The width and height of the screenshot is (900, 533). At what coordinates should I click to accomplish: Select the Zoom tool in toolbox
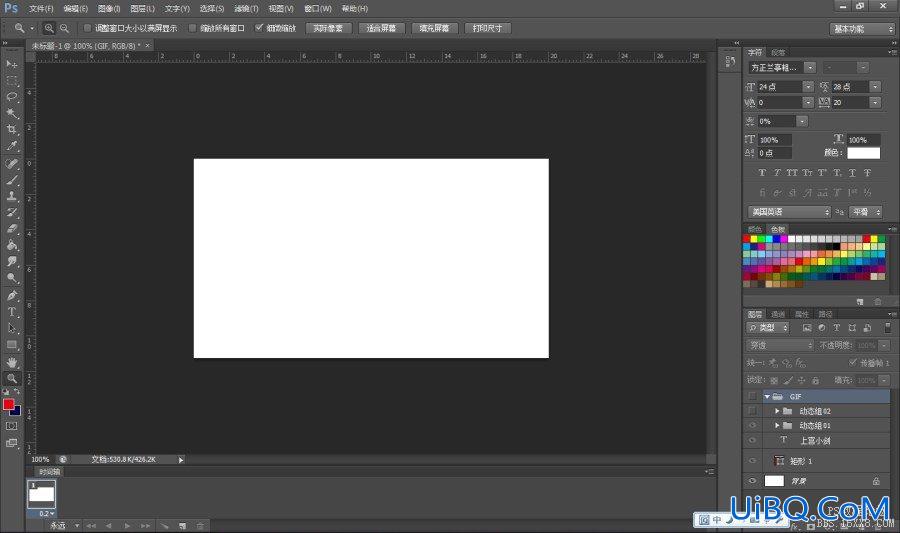(11, 379)
